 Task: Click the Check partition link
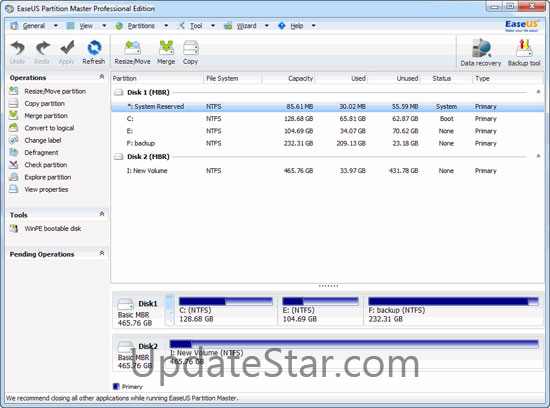46,165
